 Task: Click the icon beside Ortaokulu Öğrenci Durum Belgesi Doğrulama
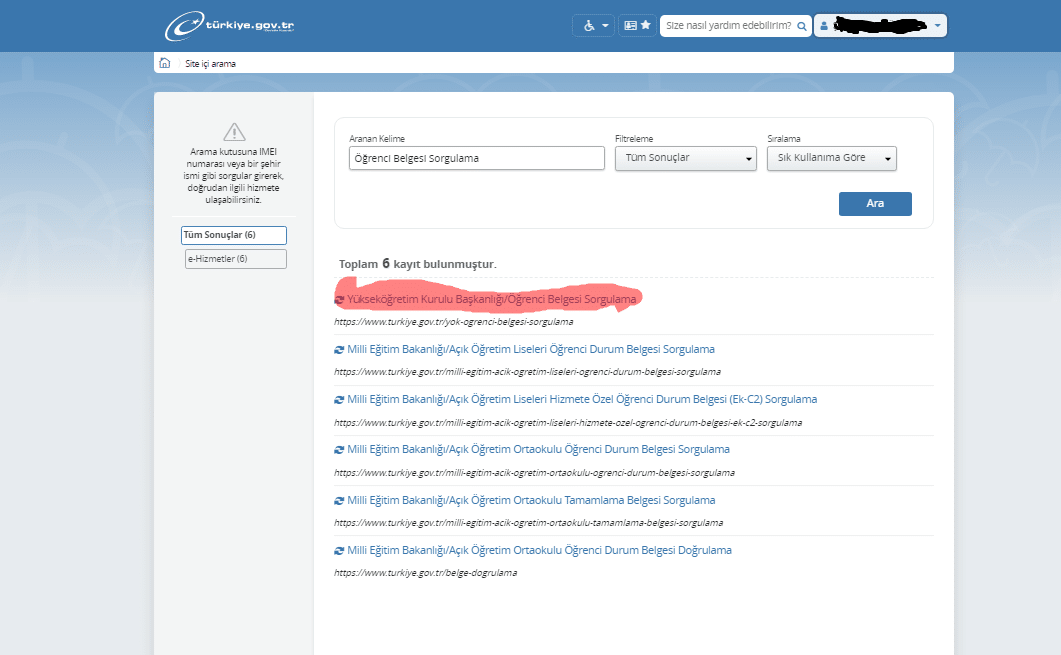[x=339, y=551]
